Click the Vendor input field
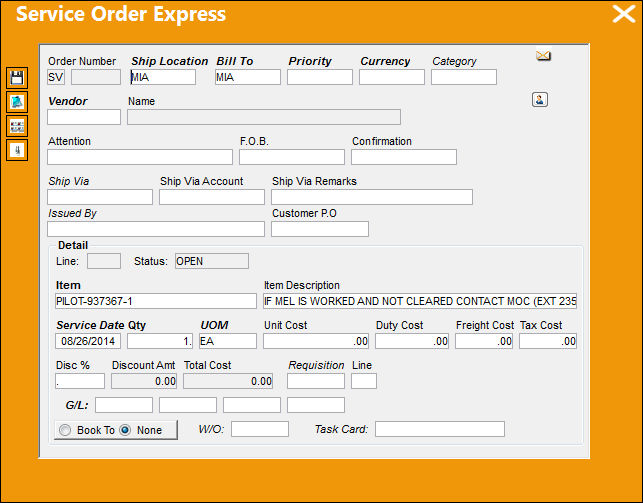The width and height of the screenshot is (643, 503). click(84, 117)
